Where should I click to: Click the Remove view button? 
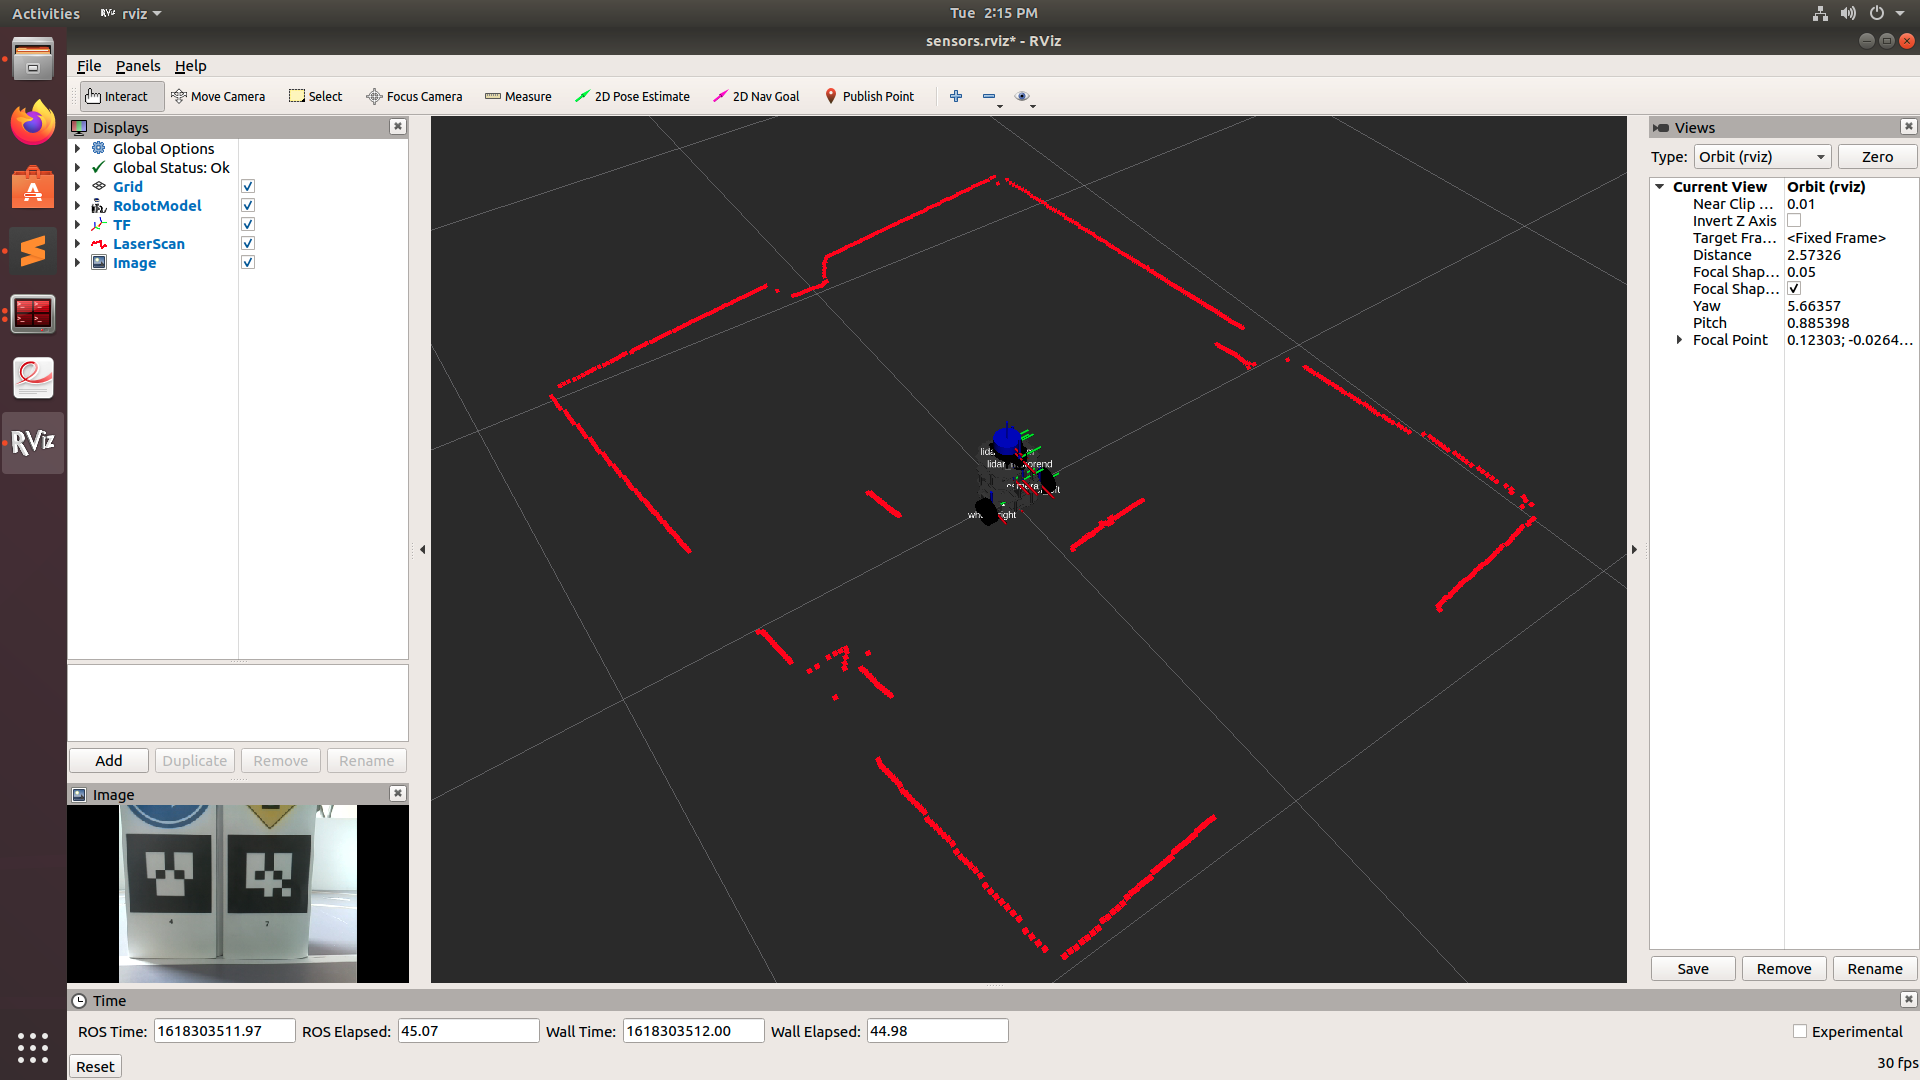[x=1784, y=969]
